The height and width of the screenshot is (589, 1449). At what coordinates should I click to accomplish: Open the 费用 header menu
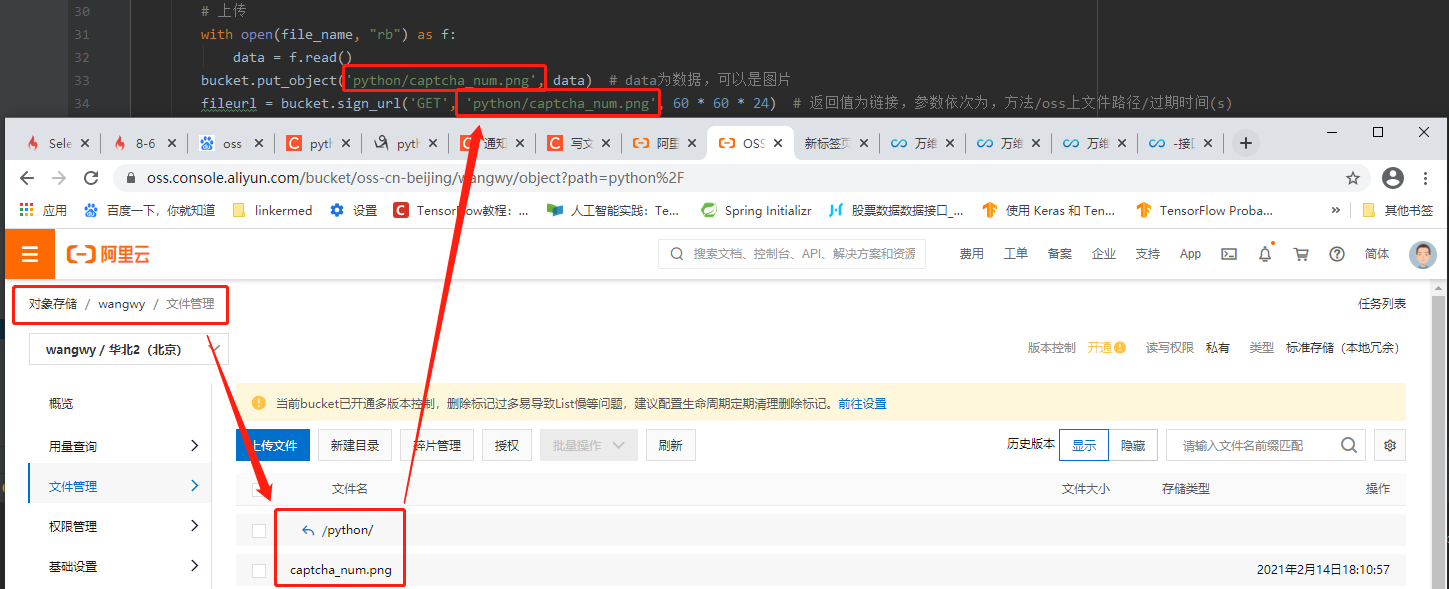(971, 254)
